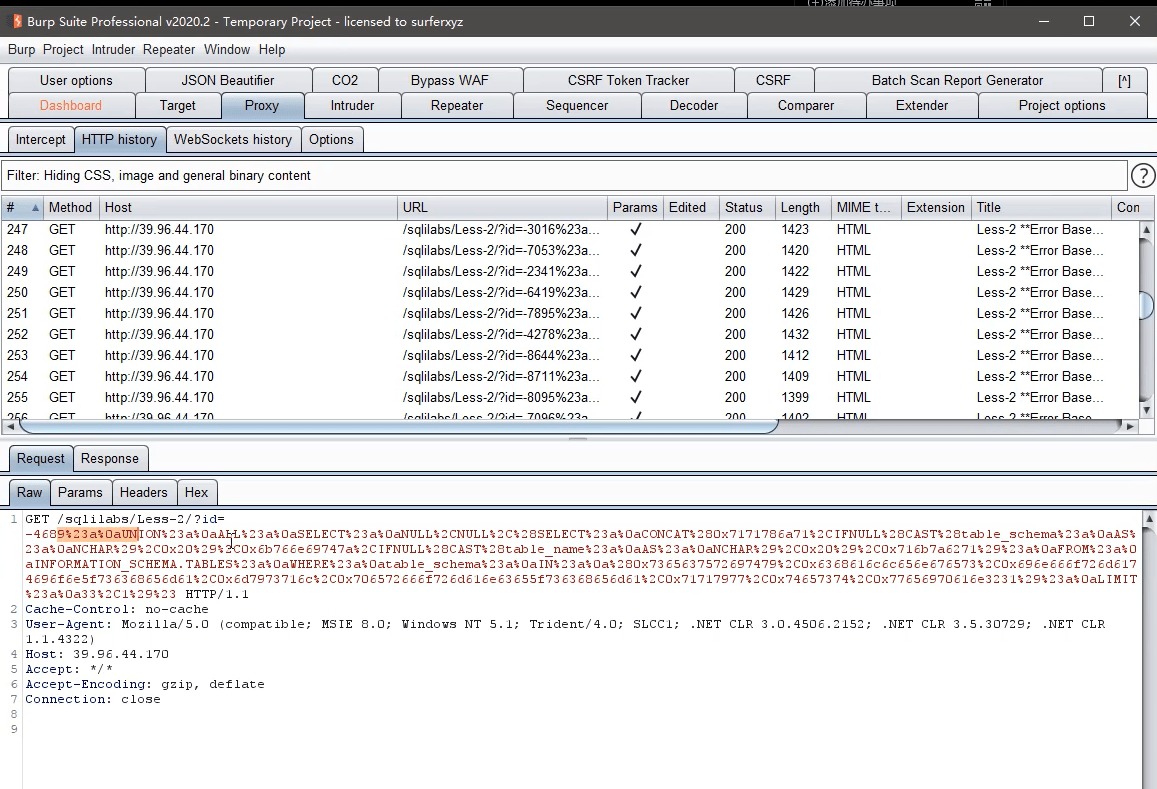This screenshot has width=1157, height=789.
Task: Click the horizontal scrollbar right arrow
Action: (x=1130, y=427)
